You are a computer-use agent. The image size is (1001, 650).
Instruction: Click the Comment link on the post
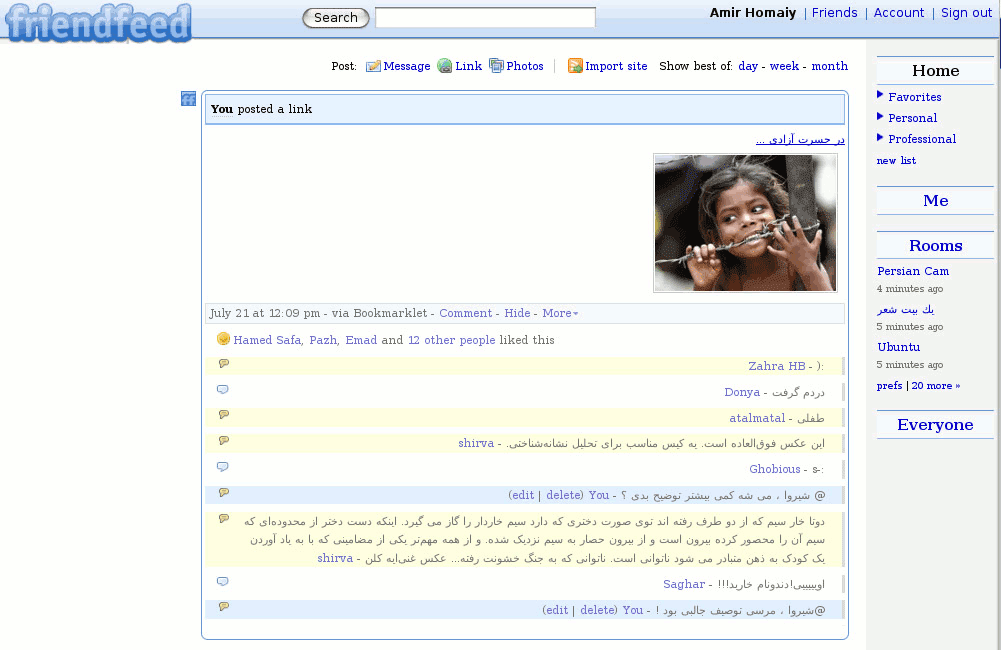point(465,314)
